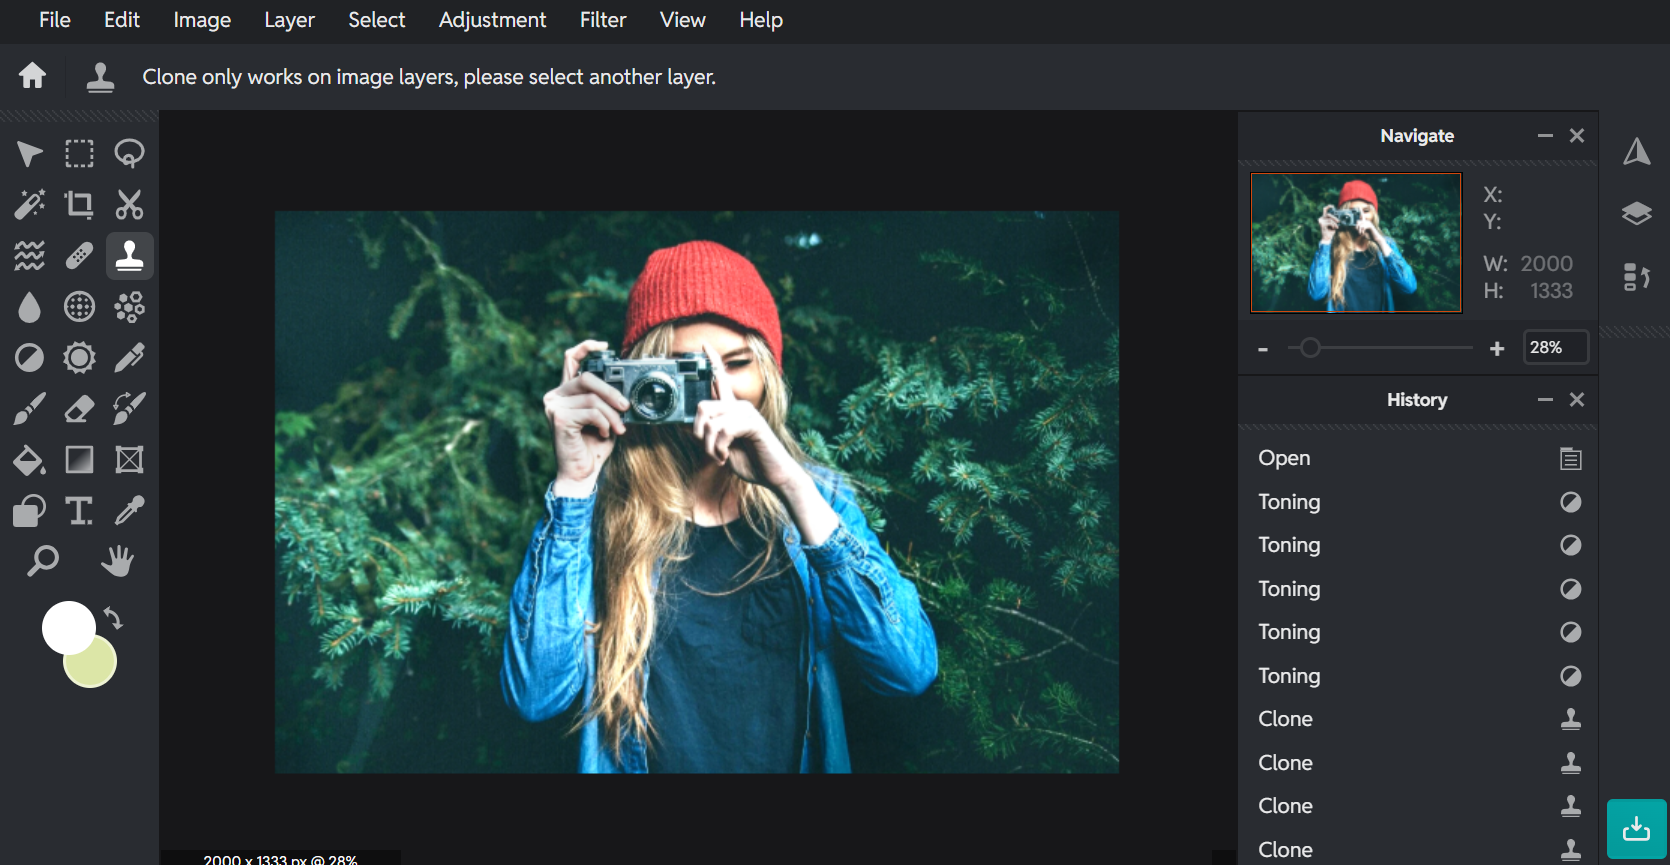Swap foreground and background colors
Viewport: 1670px width, 865px height.
[x=113, y=619]
